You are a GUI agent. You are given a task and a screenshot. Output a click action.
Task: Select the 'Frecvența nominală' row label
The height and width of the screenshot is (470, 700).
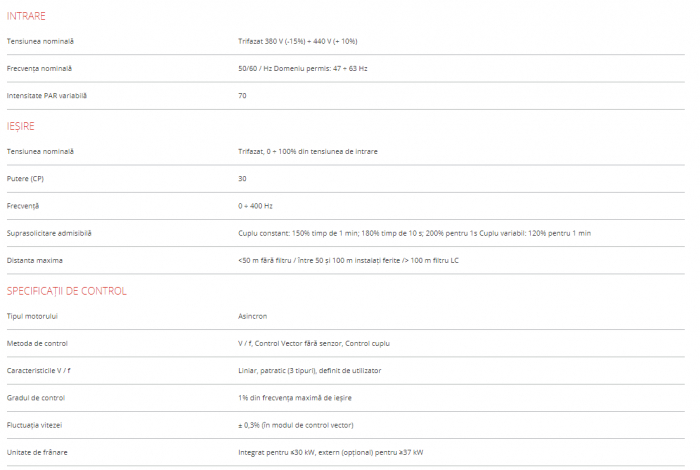39,68
